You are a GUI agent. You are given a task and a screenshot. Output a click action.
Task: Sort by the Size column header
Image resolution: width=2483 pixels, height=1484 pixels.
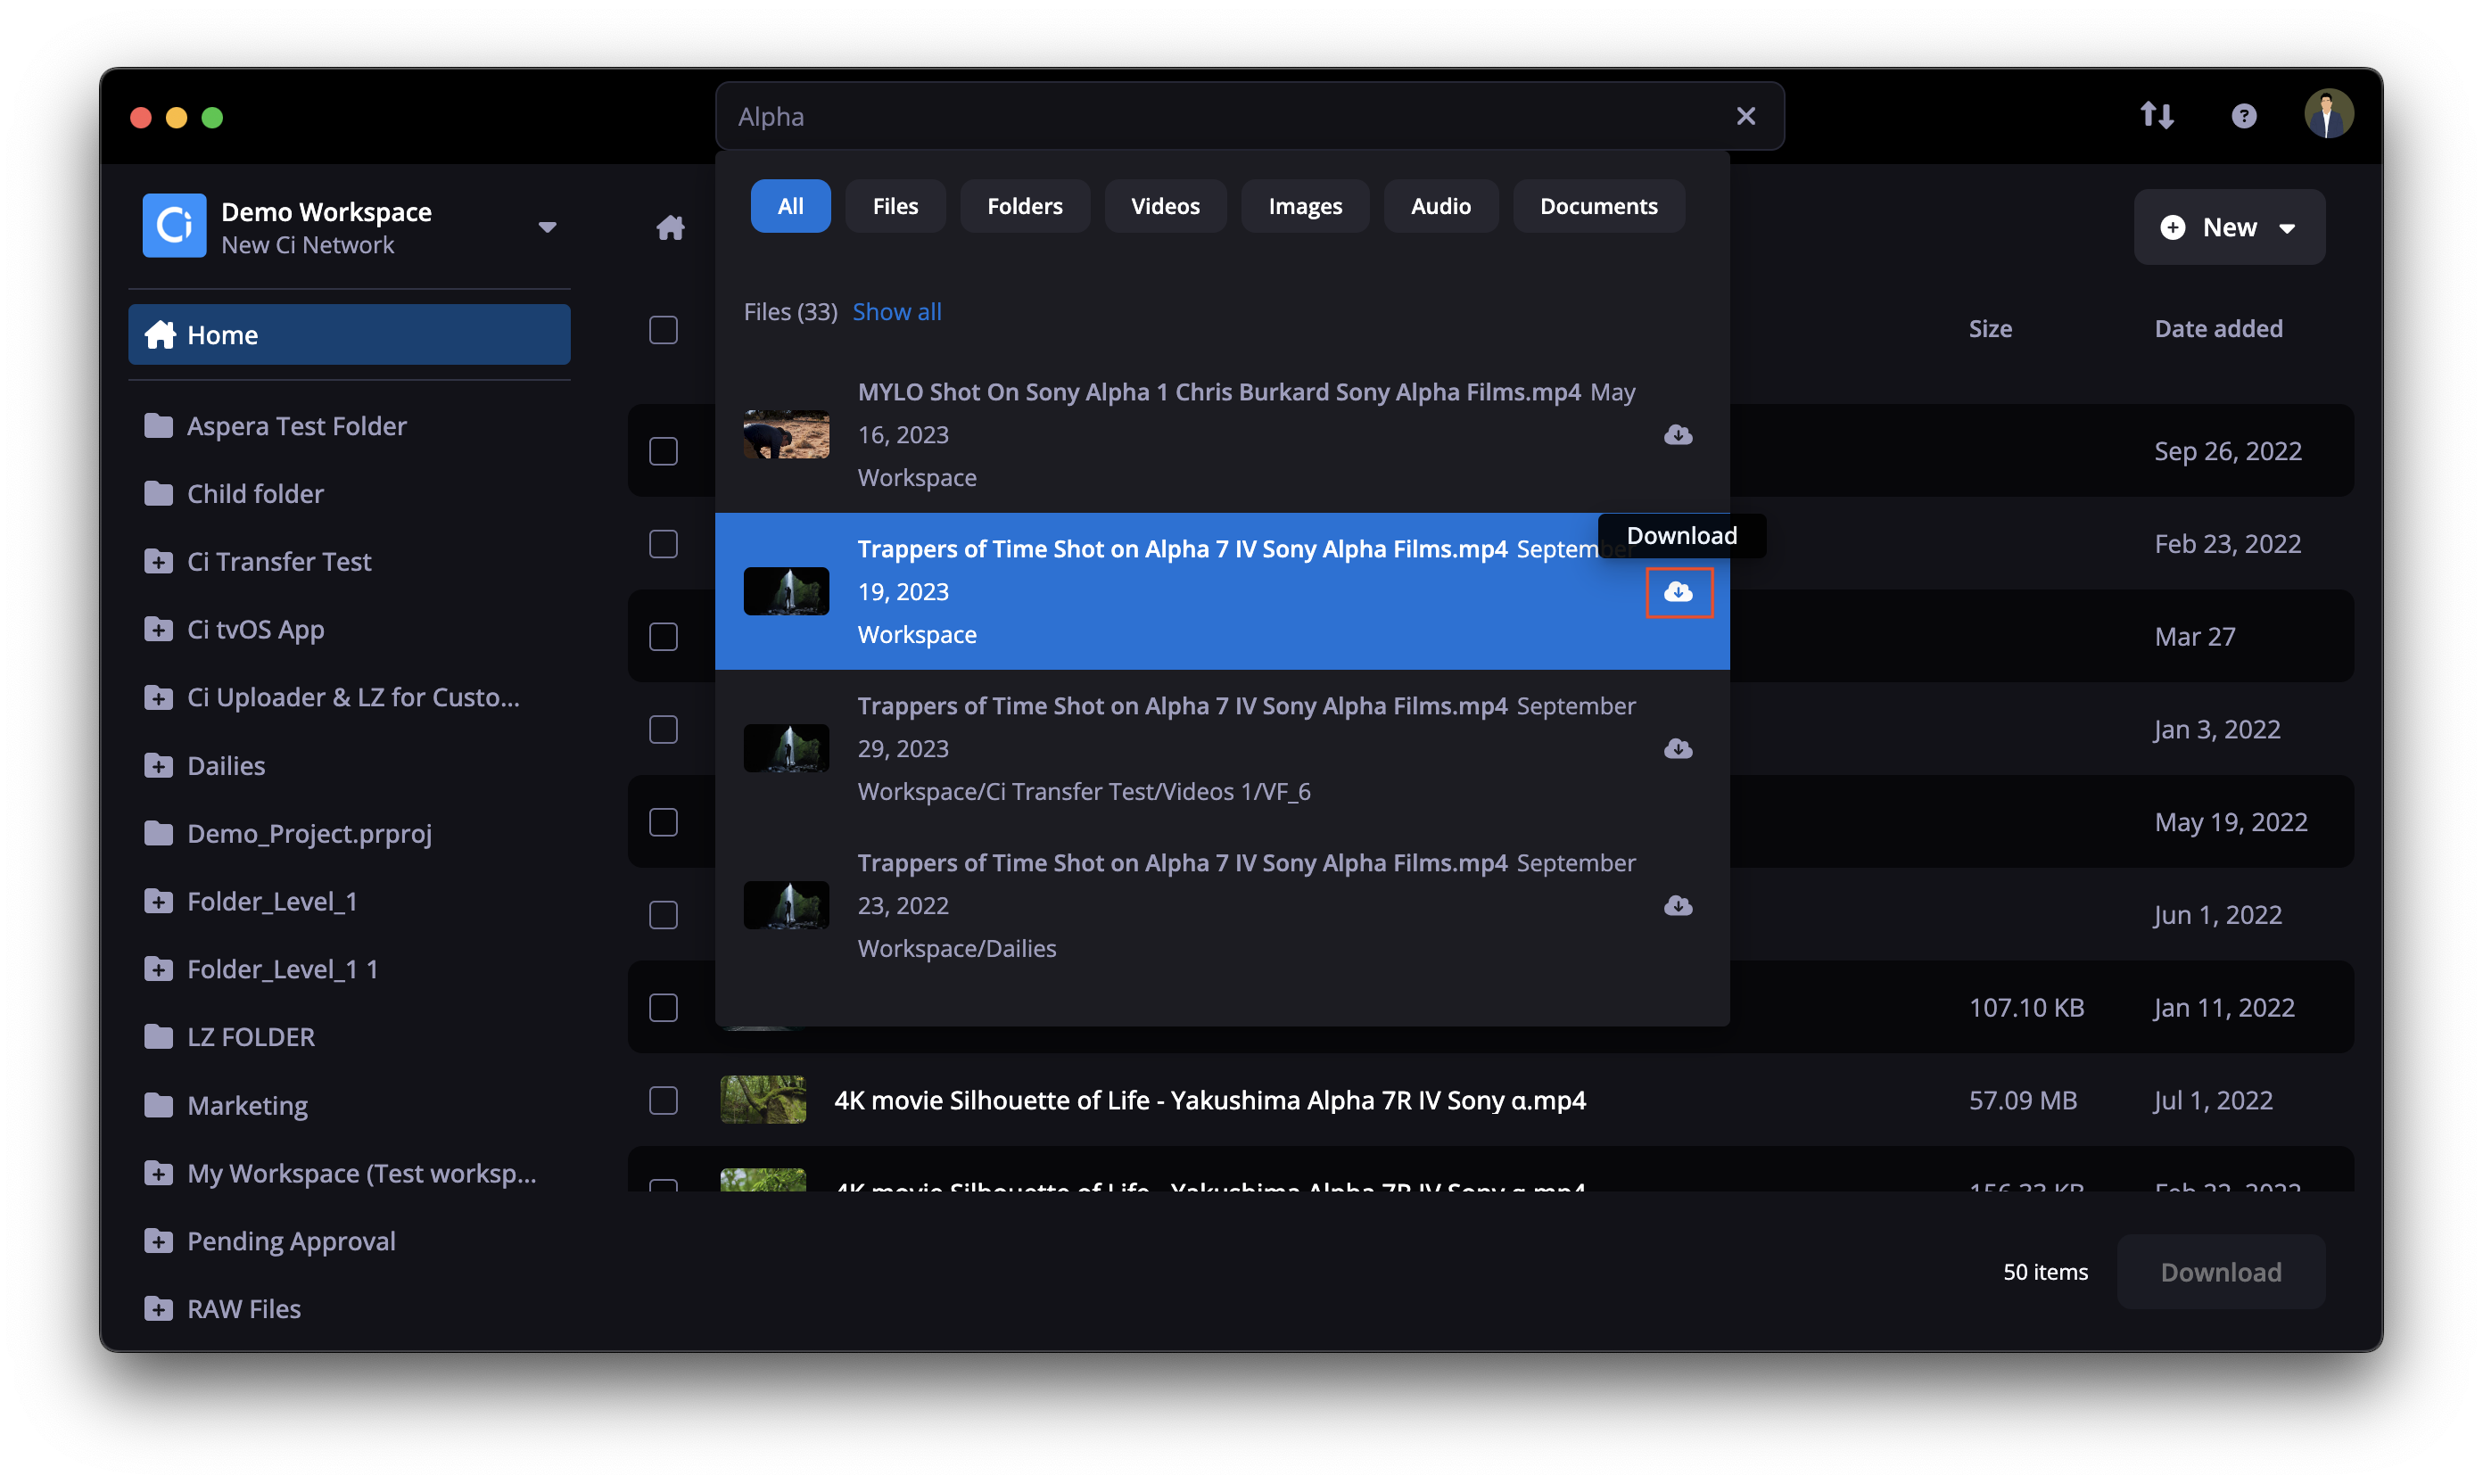pyautogui.click(x=1990, y=329)
